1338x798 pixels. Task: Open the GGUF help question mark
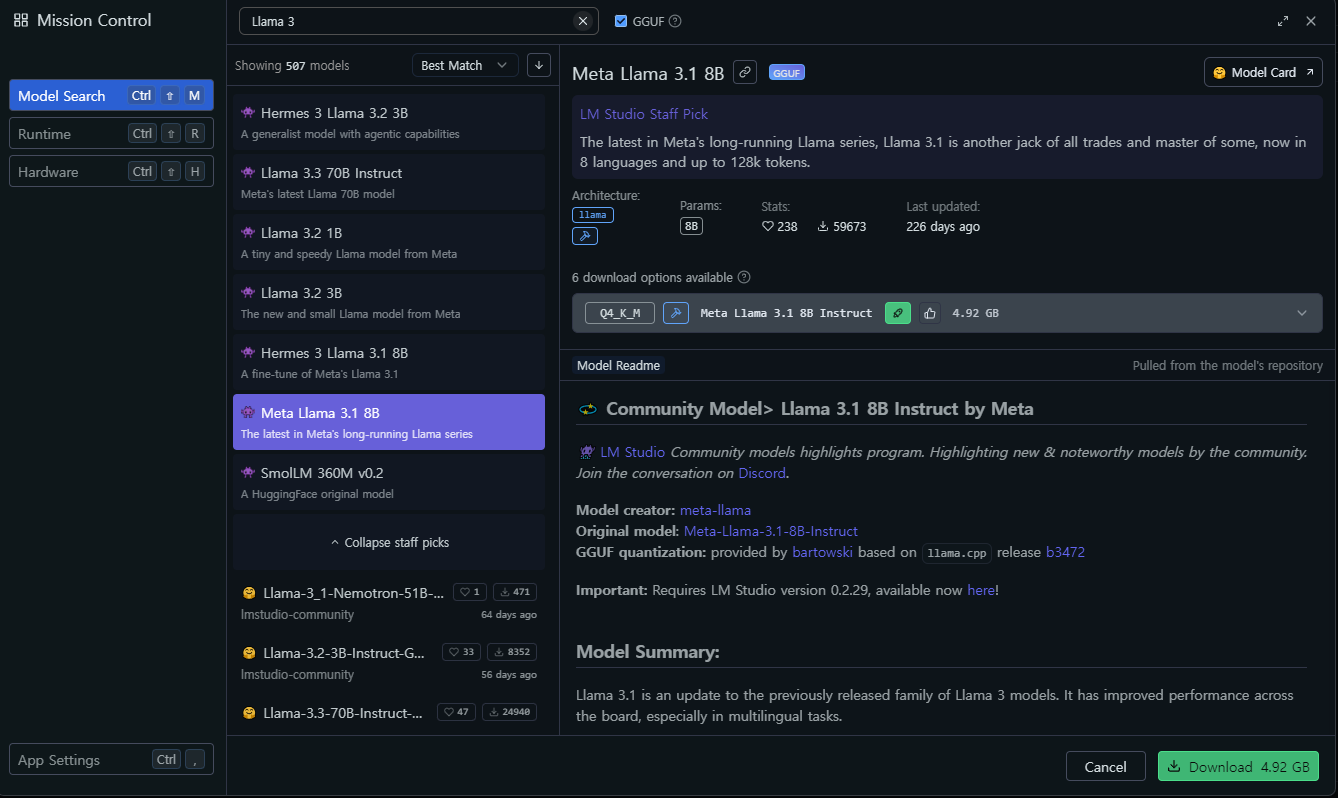(675, 21)
